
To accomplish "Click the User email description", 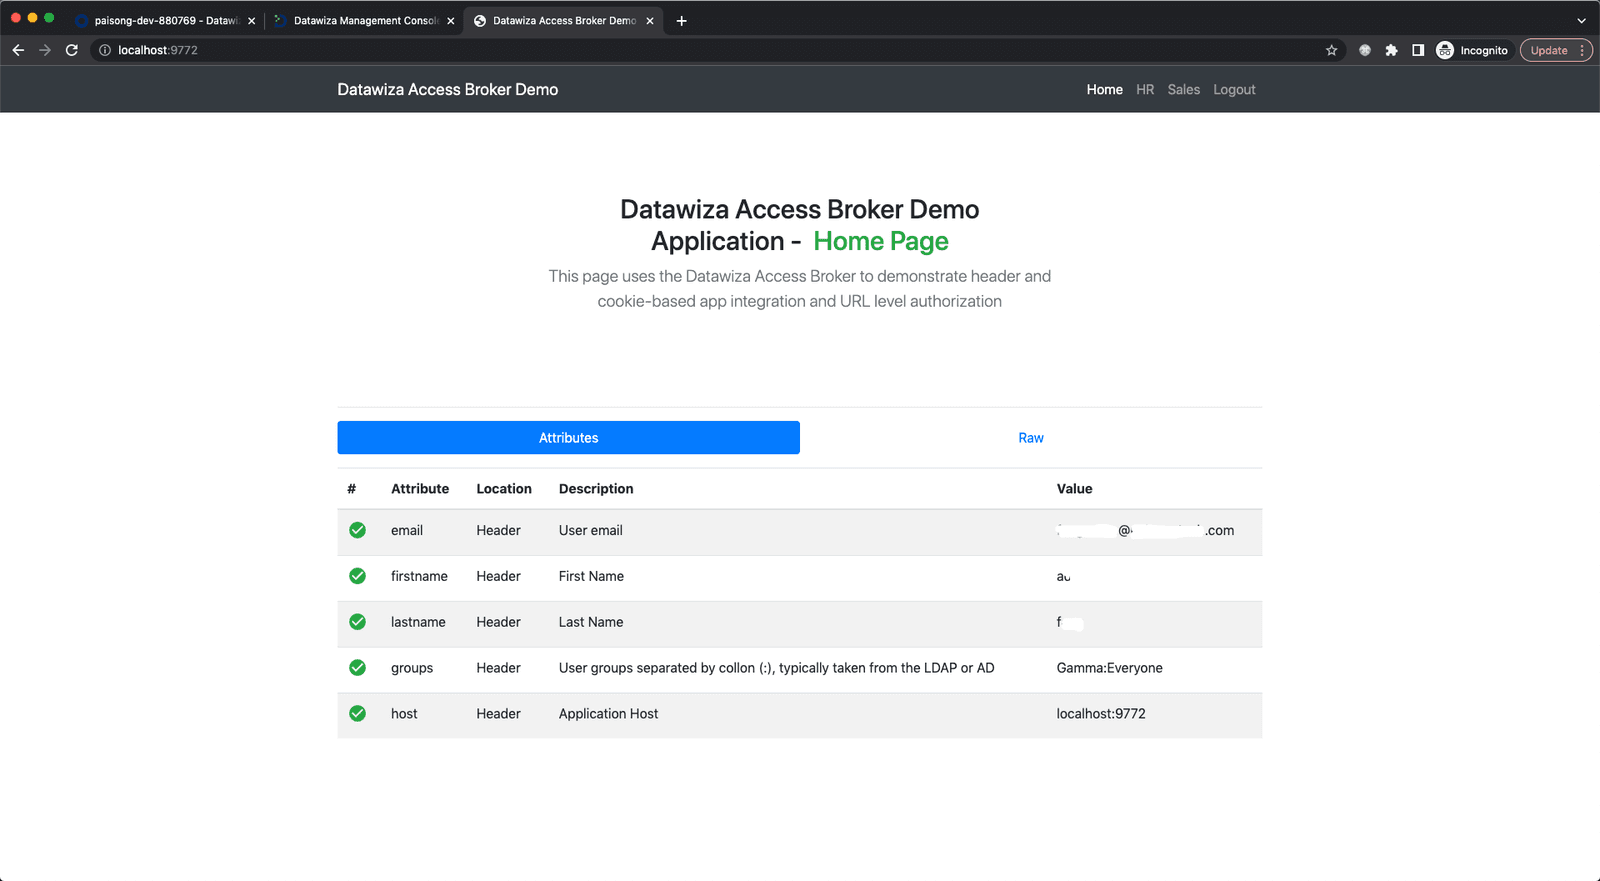I will tap(591, 531).
